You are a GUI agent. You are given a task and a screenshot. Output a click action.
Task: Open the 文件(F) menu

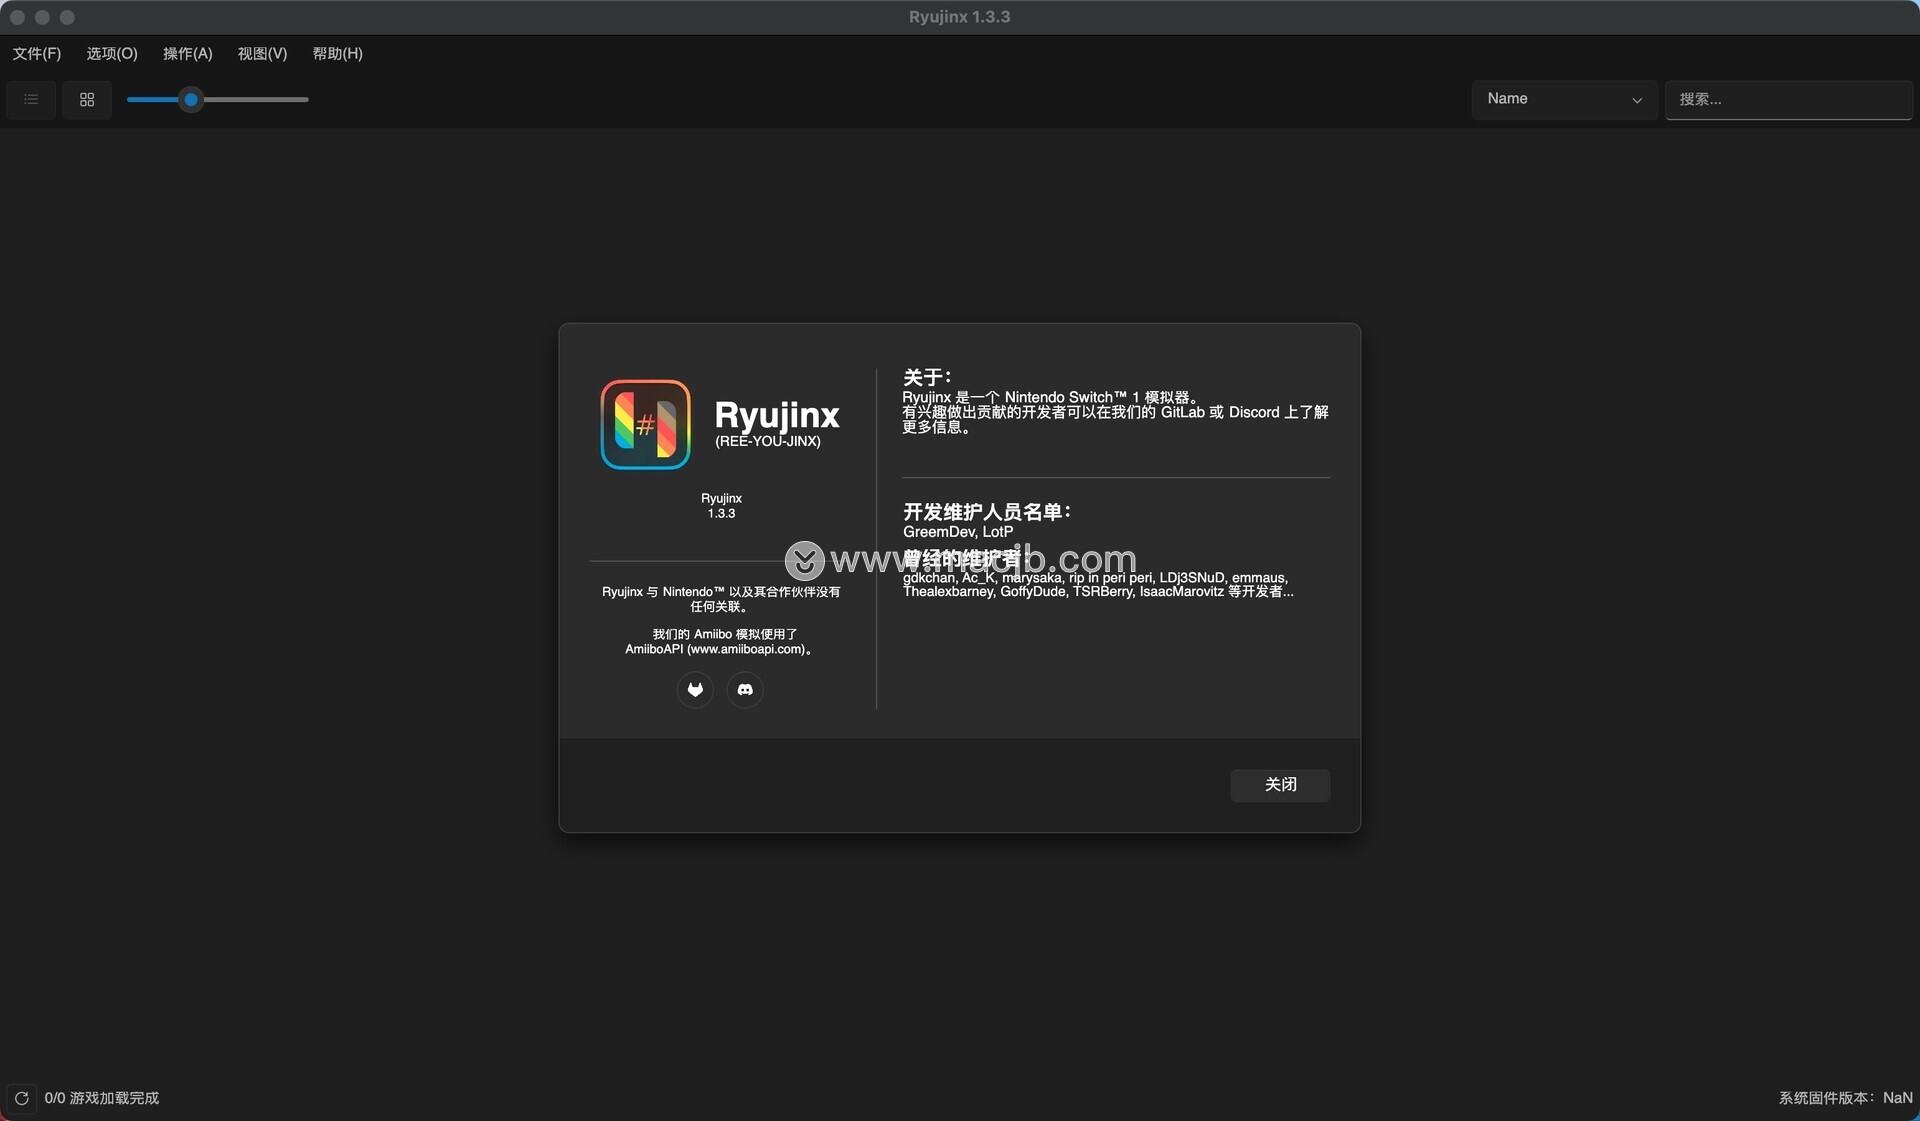(37, 54)
